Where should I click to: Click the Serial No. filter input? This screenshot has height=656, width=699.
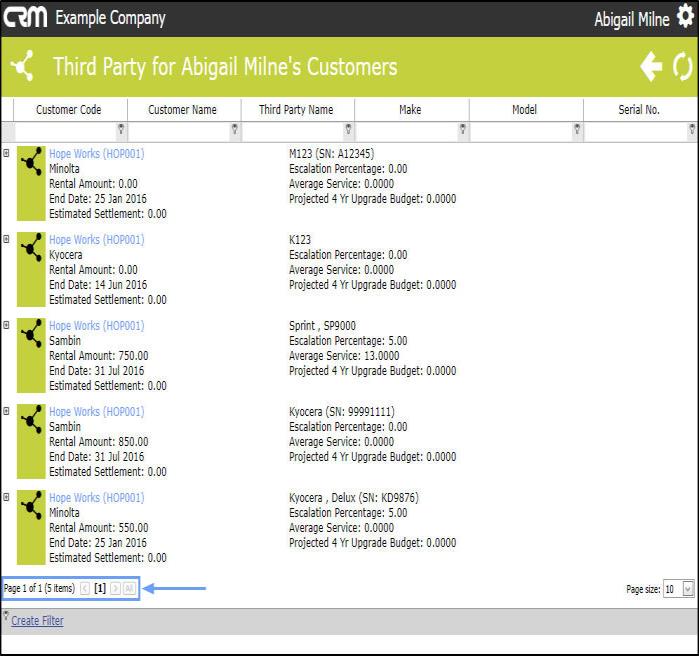[636, 132]
